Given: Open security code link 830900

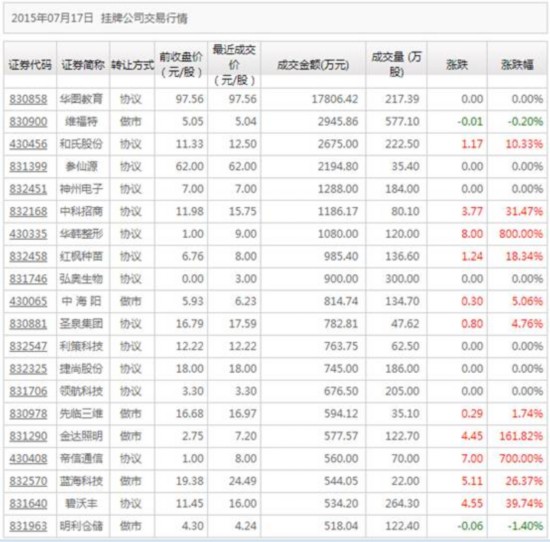Looking at the screenshot, I should pos(28,122).
